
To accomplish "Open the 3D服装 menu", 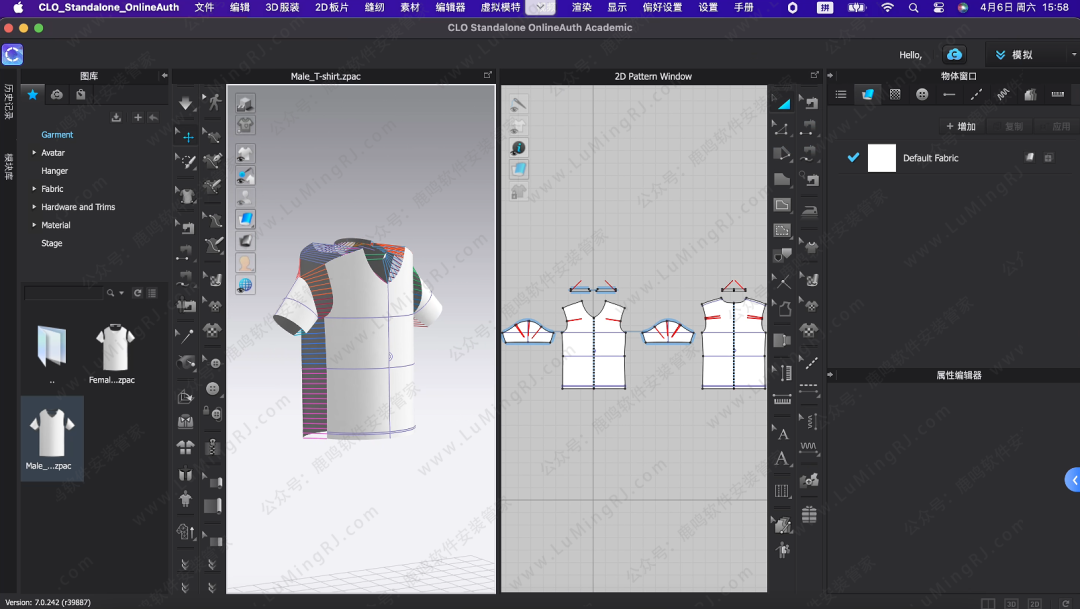I will (x=282, y=7).
